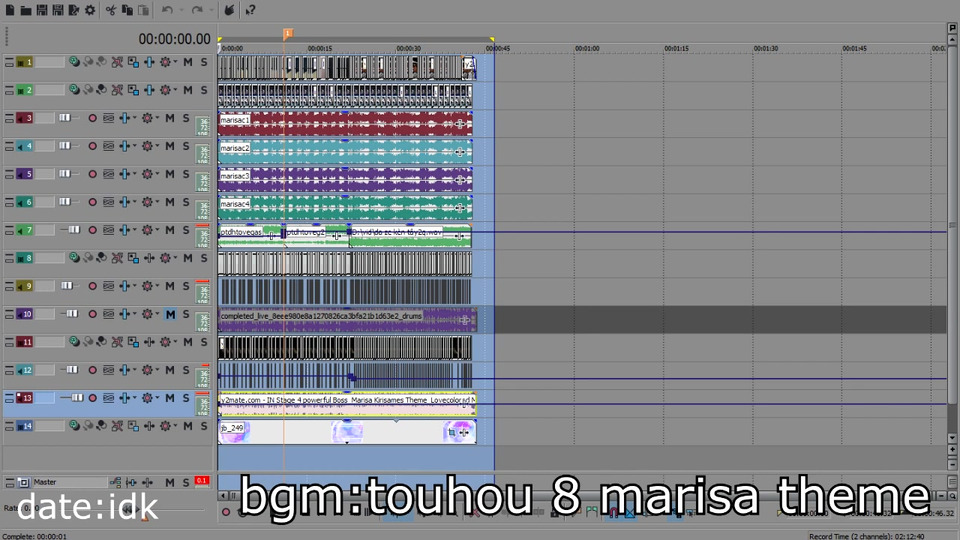Expand automation dropdown arrow on track 9
This screenshot has height=540, width=960.
(157, 286)
